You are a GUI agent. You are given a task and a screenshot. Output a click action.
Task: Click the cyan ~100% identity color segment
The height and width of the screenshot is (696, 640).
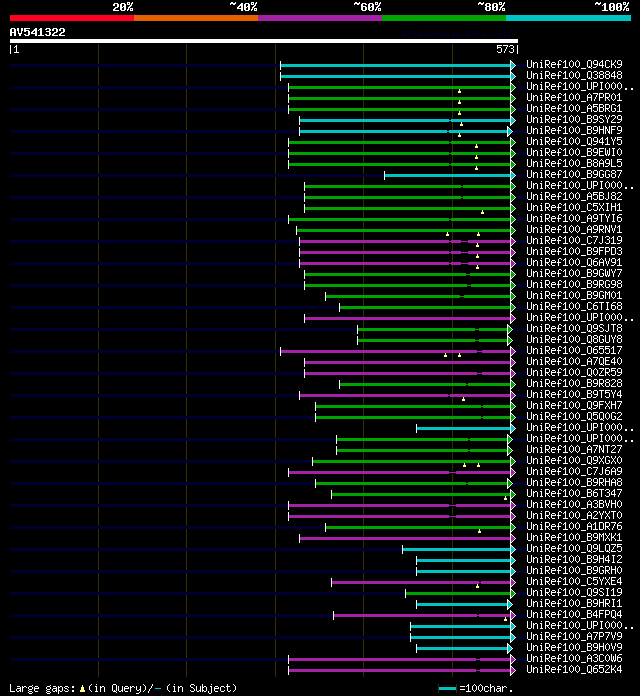tap(569, 18)
